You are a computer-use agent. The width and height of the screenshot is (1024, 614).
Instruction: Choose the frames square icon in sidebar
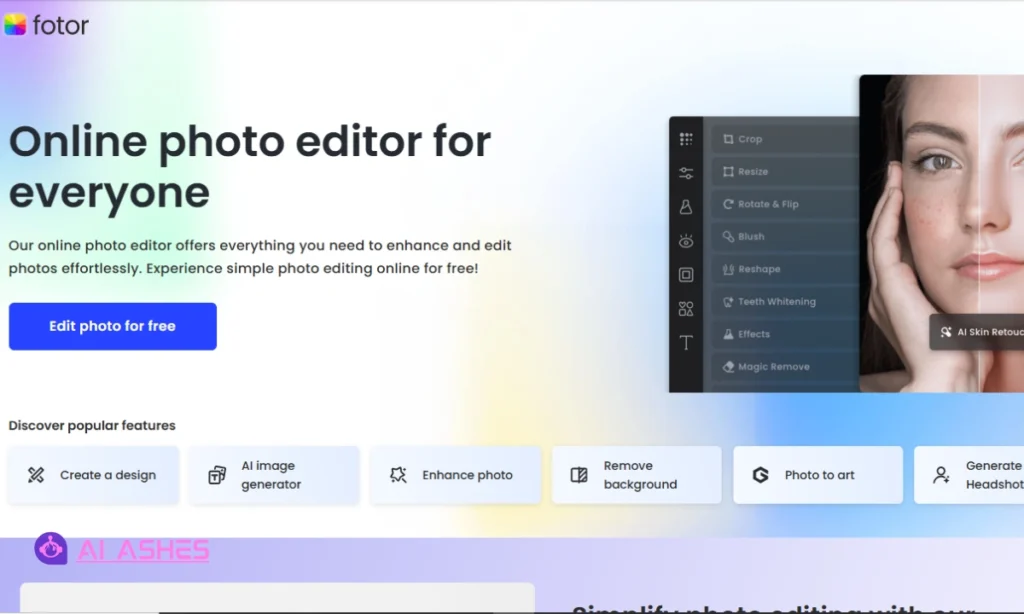[686, 275]
